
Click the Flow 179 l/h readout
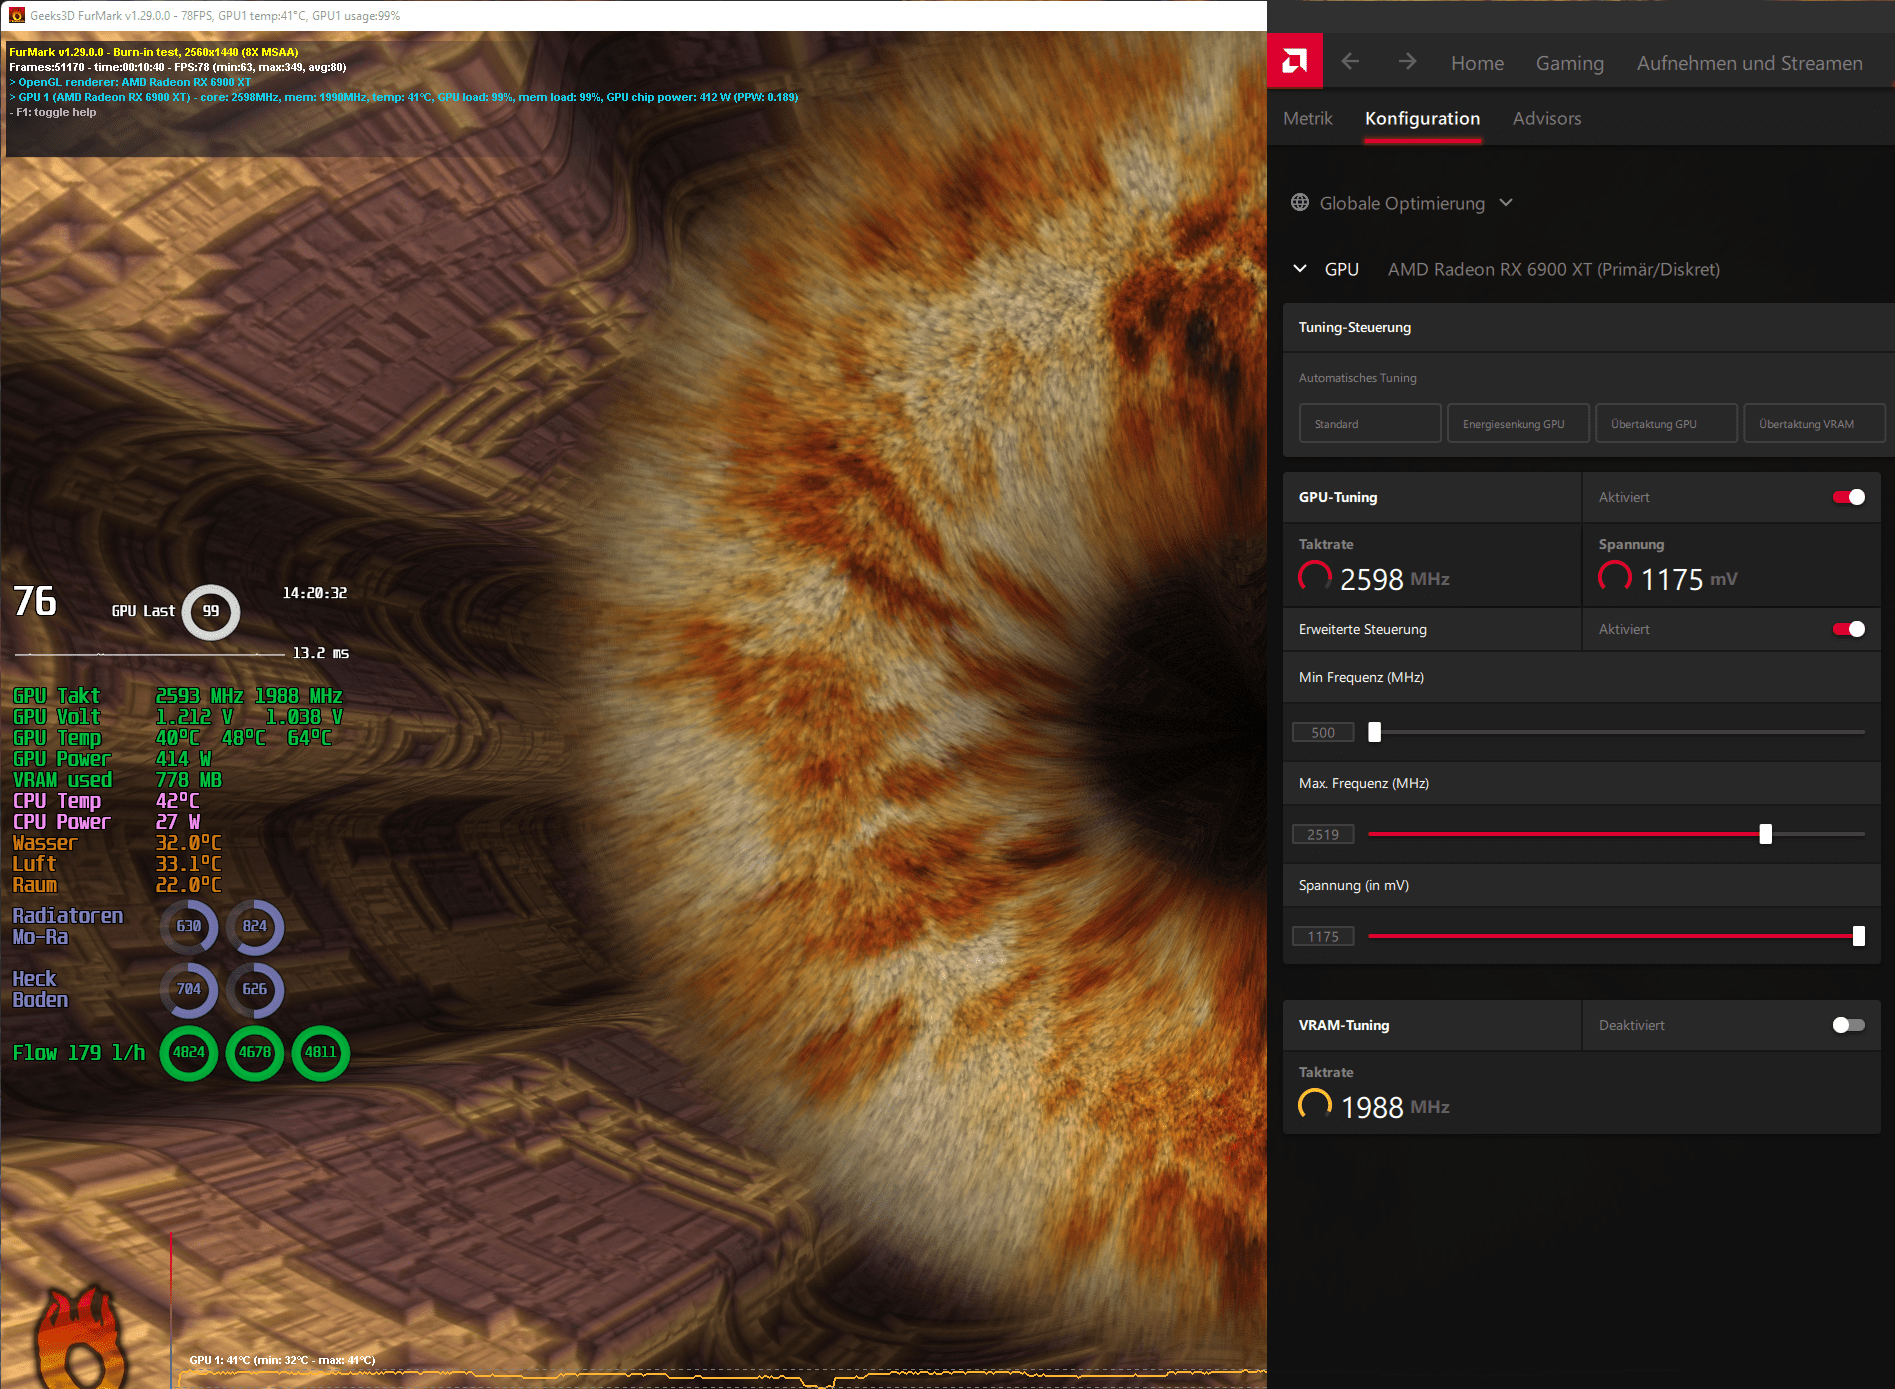coord(79,1052)
